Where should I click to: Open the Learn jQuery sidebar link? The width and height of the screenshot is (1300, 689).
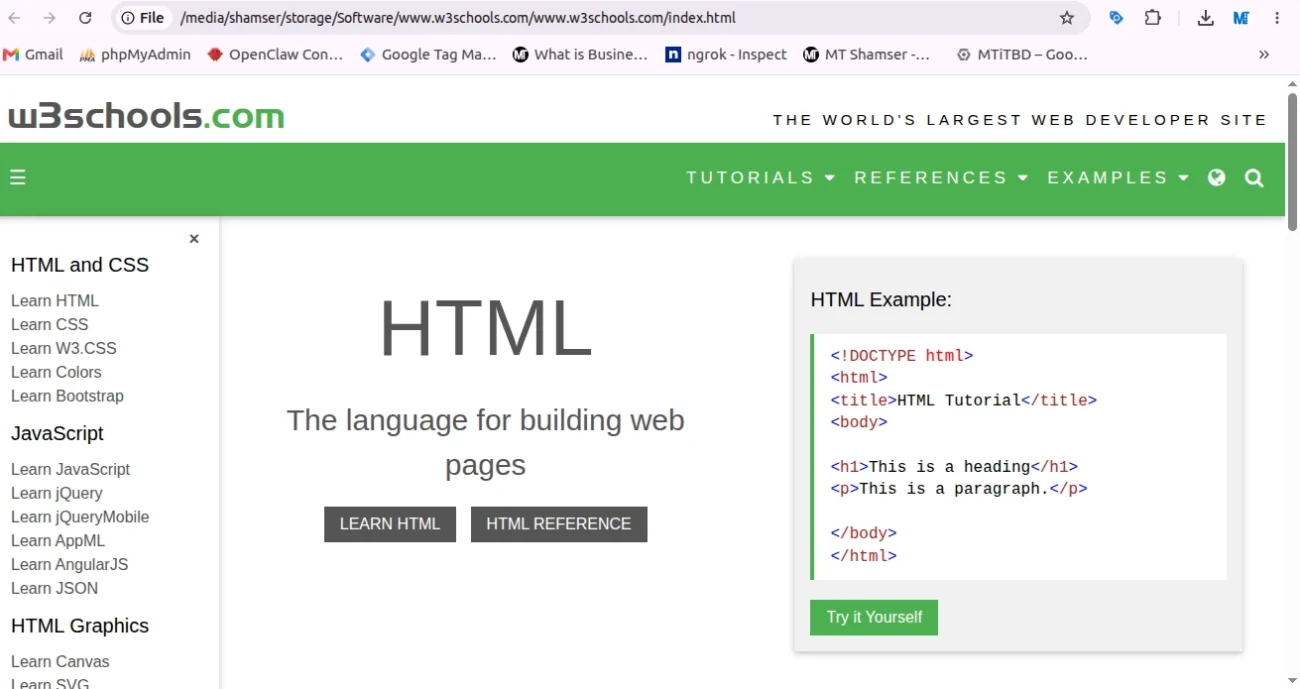[57, 494]
